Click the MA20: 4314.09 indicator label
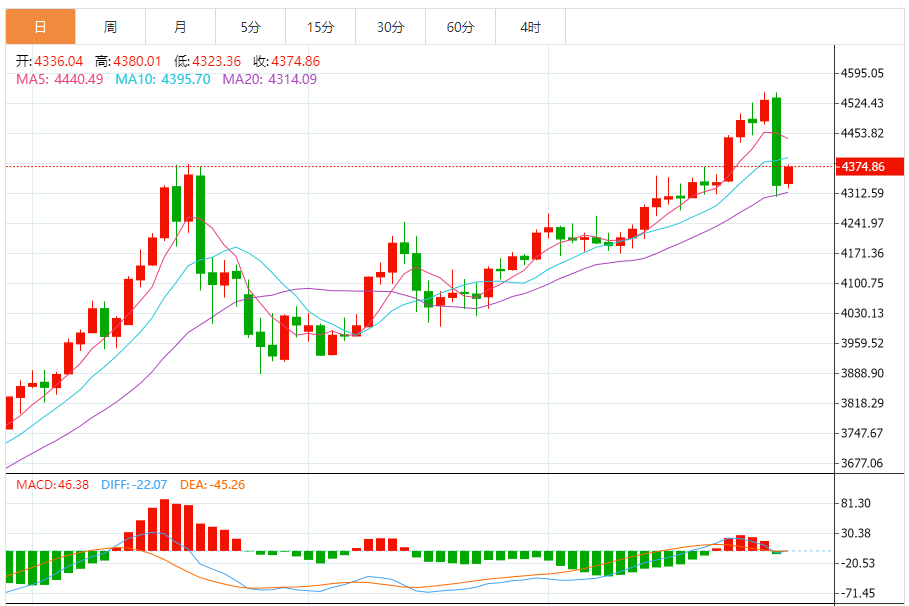This screenshot has height=606, width=909. click(269, 79)
